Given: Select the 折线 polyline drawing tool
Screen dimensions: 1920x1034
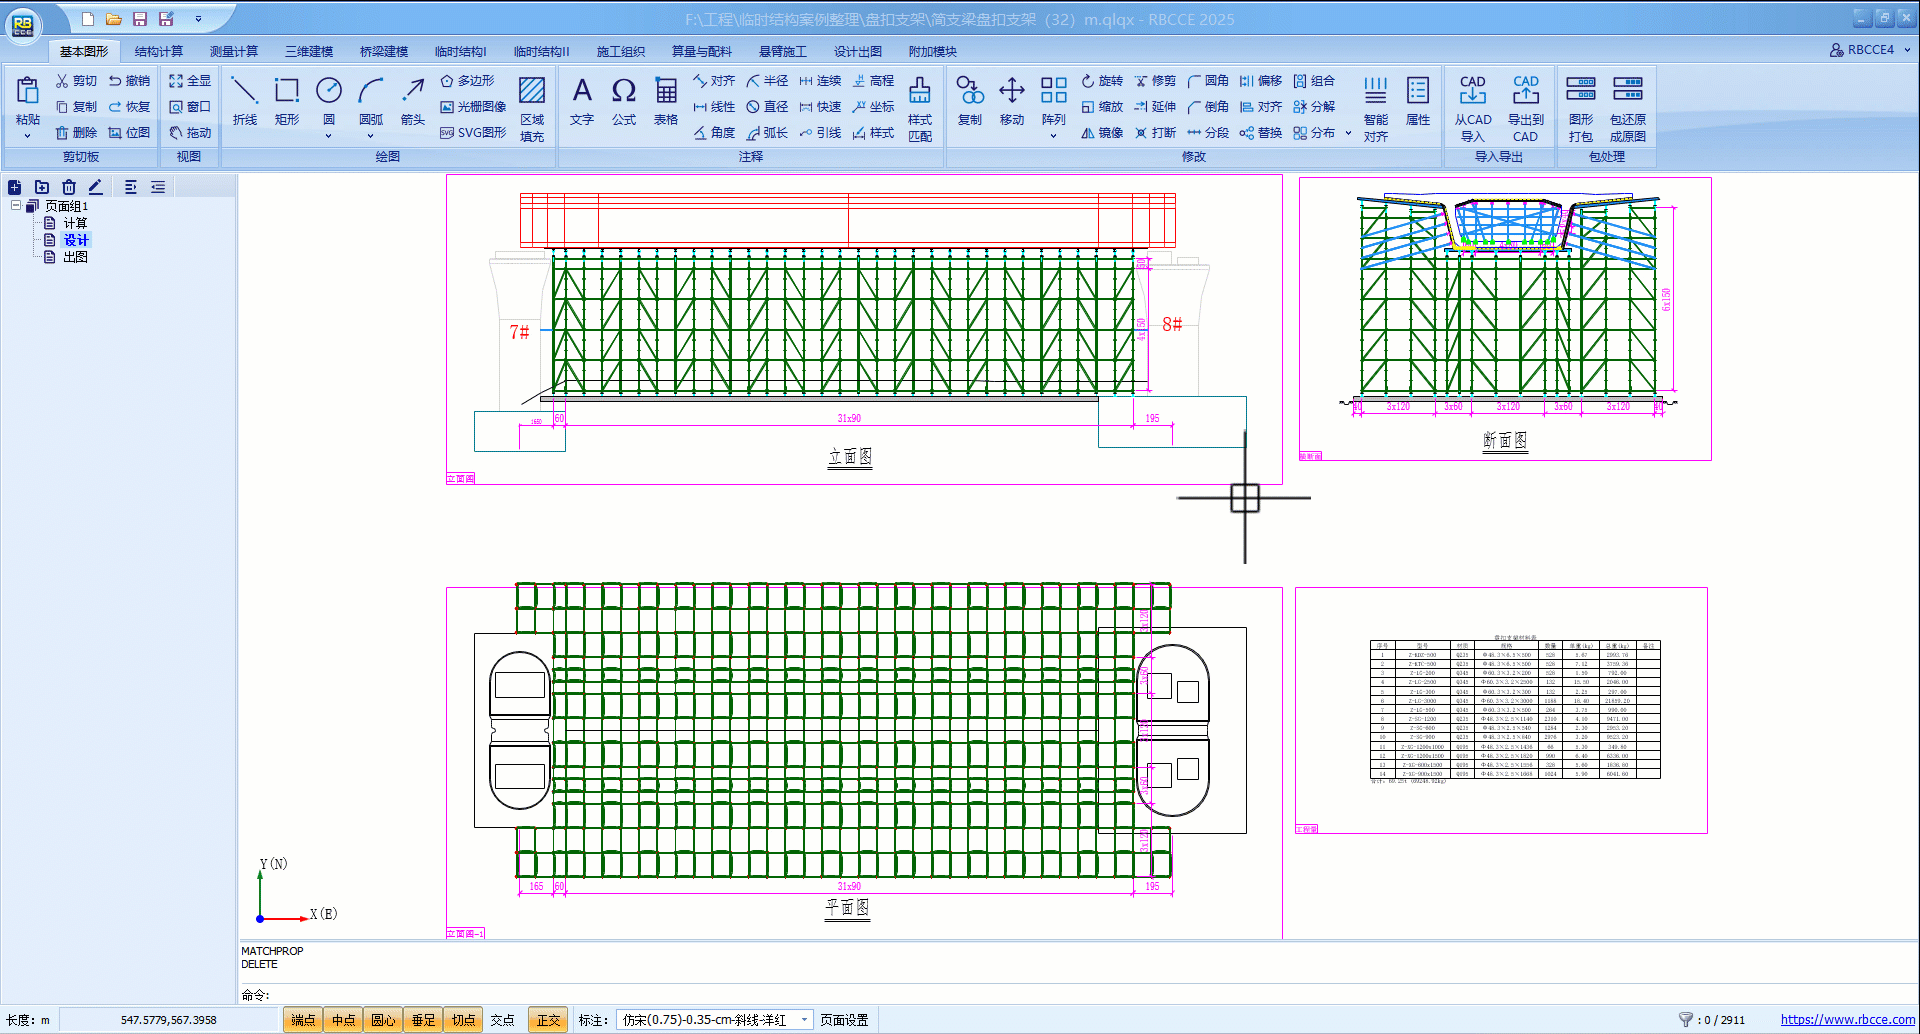Looking at the screenshot, I should tap(244, 100).
